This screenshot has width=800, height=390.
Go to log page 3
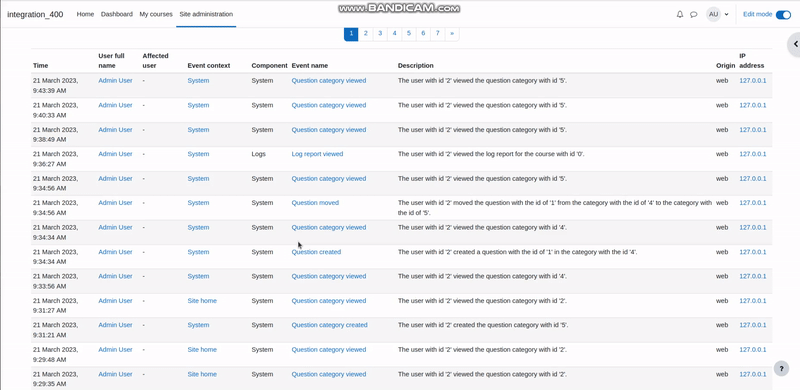(x=380, y=34)
